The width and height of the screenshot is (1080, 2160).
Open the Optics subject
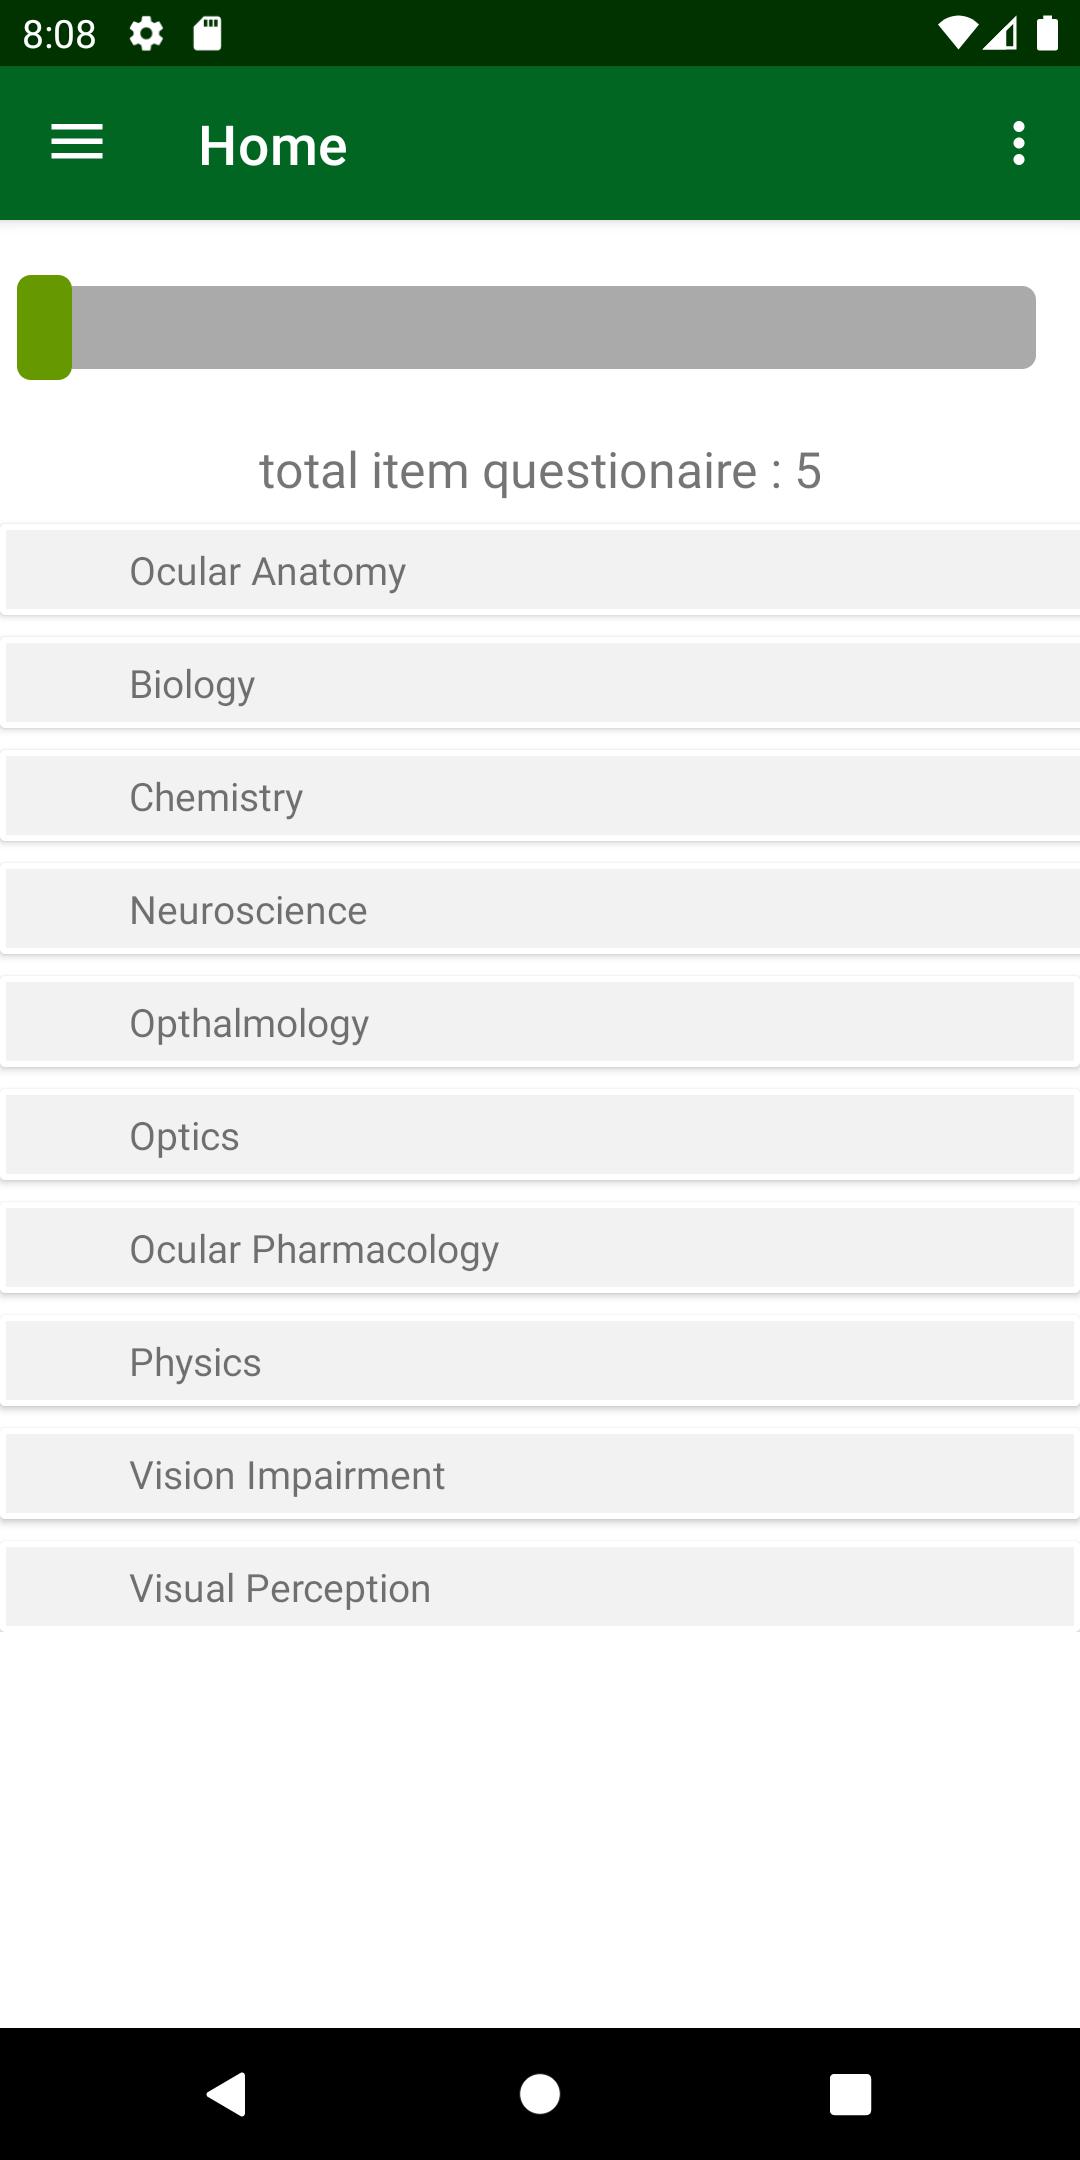[x=540, y=1136]
